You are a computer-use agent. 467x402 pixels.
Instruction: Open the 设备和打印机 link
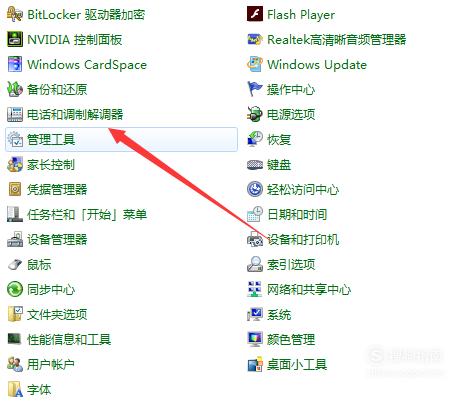coord(303,239)
